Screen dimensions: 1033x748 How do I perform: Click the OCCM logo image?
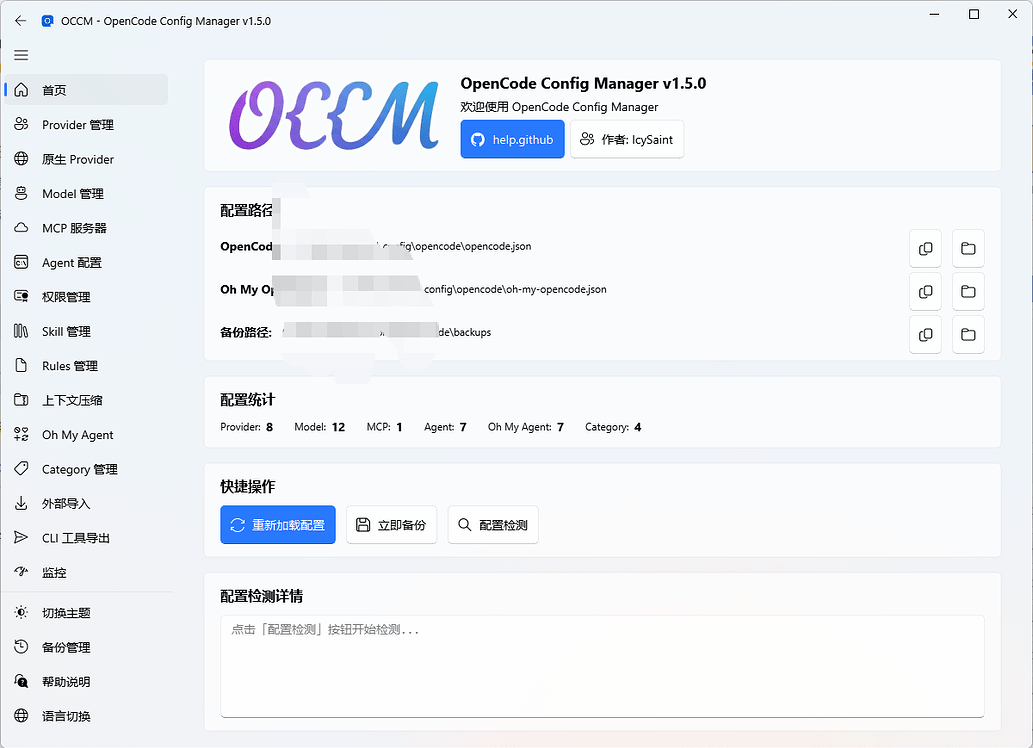point(334,115)
